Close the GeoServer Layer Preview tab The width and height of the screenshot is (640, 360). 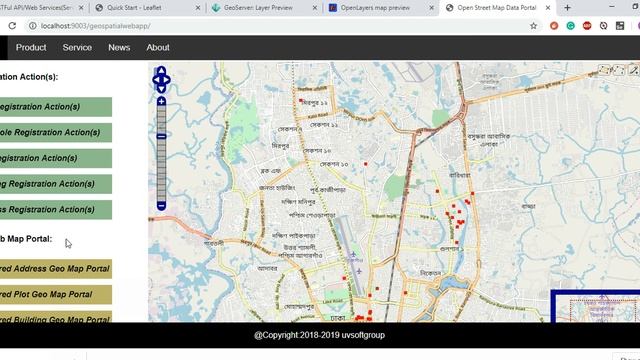tap(315, 8)
